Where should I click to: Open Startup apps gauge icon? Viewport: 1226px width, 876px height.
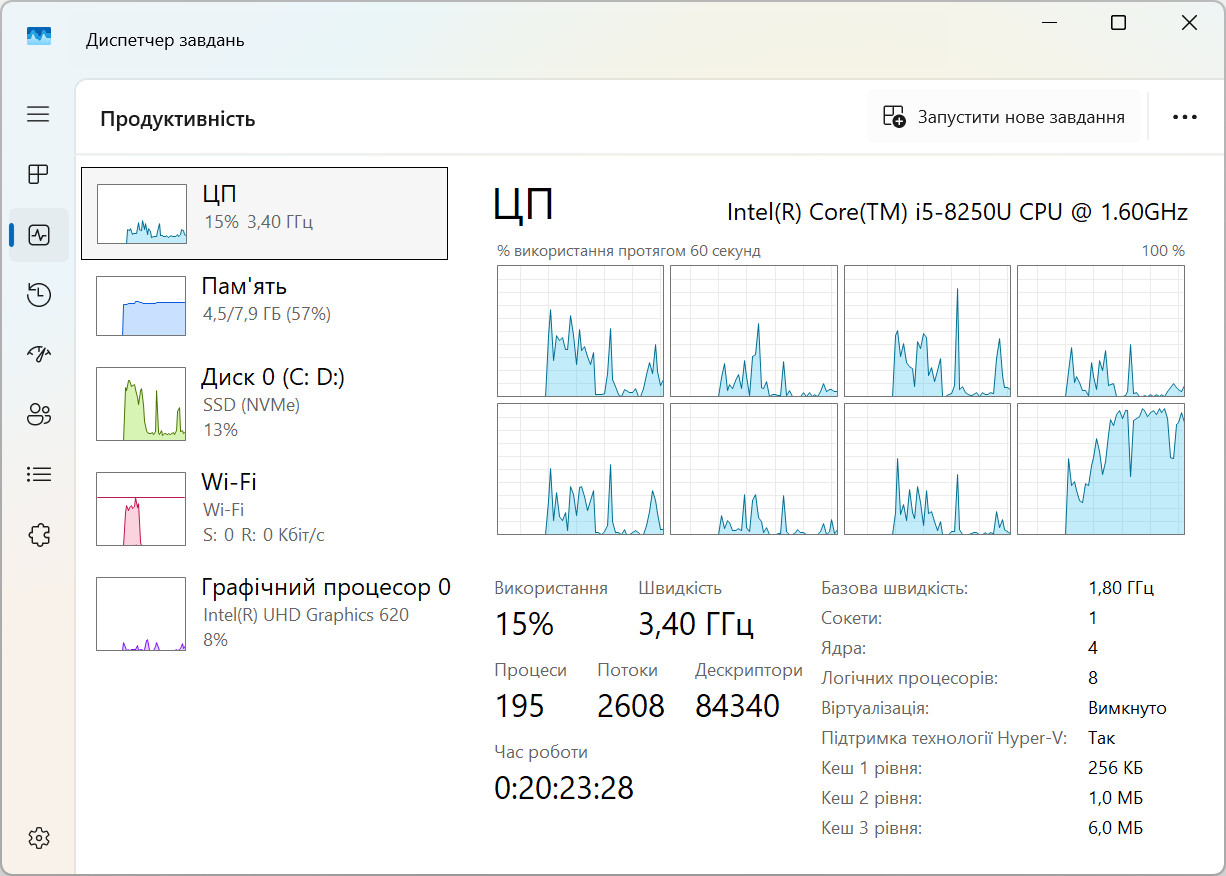(38, 354)
